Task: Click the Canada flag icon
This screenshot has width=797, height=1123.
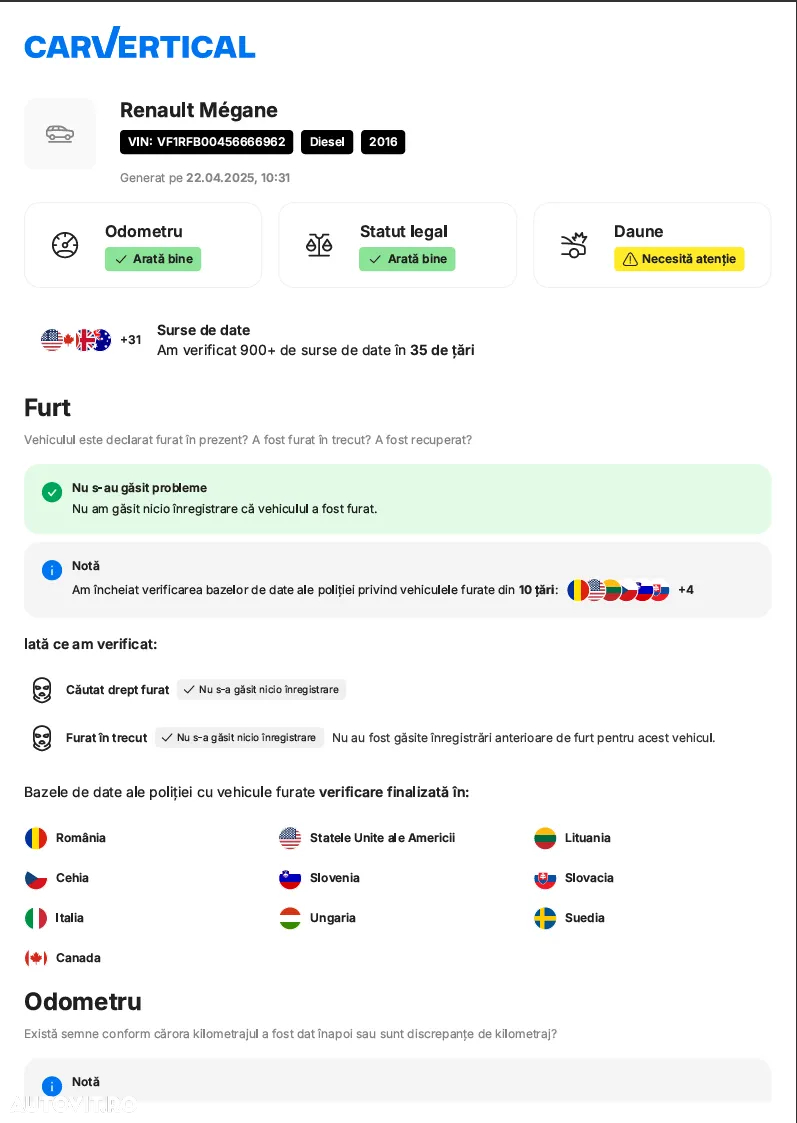Action: 36,958
